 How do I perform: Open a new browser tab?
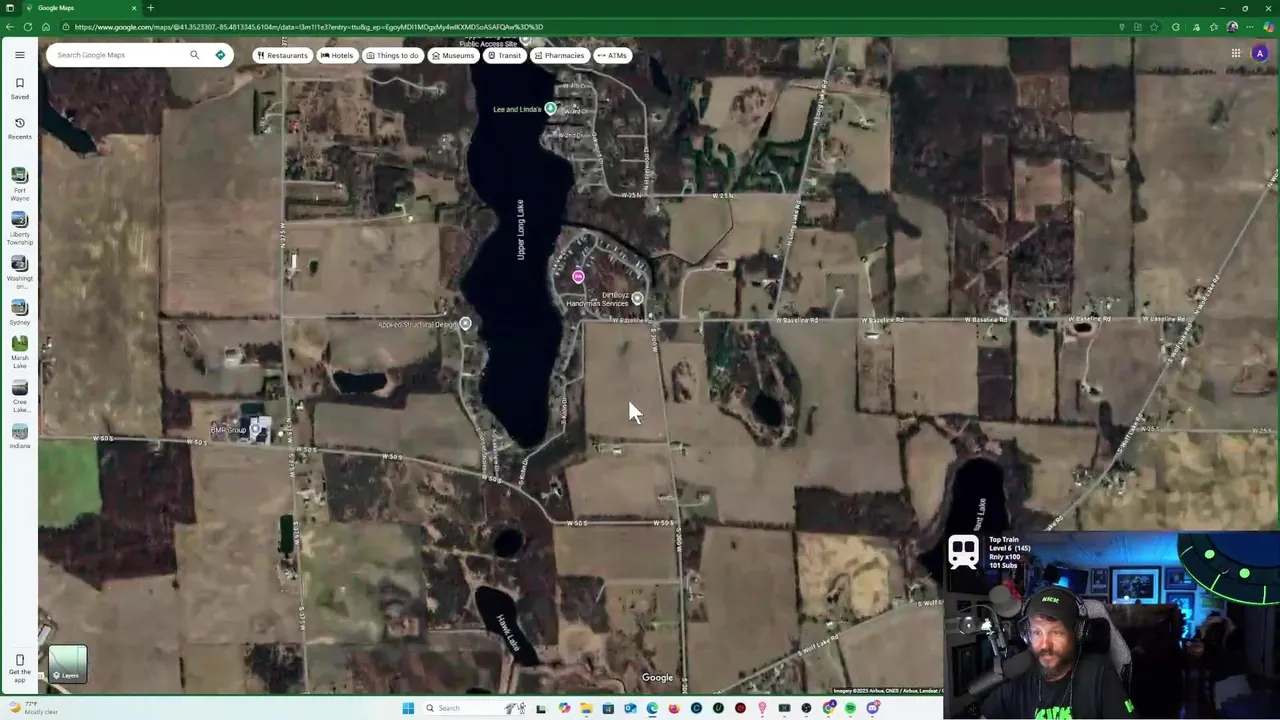point(151,8)
